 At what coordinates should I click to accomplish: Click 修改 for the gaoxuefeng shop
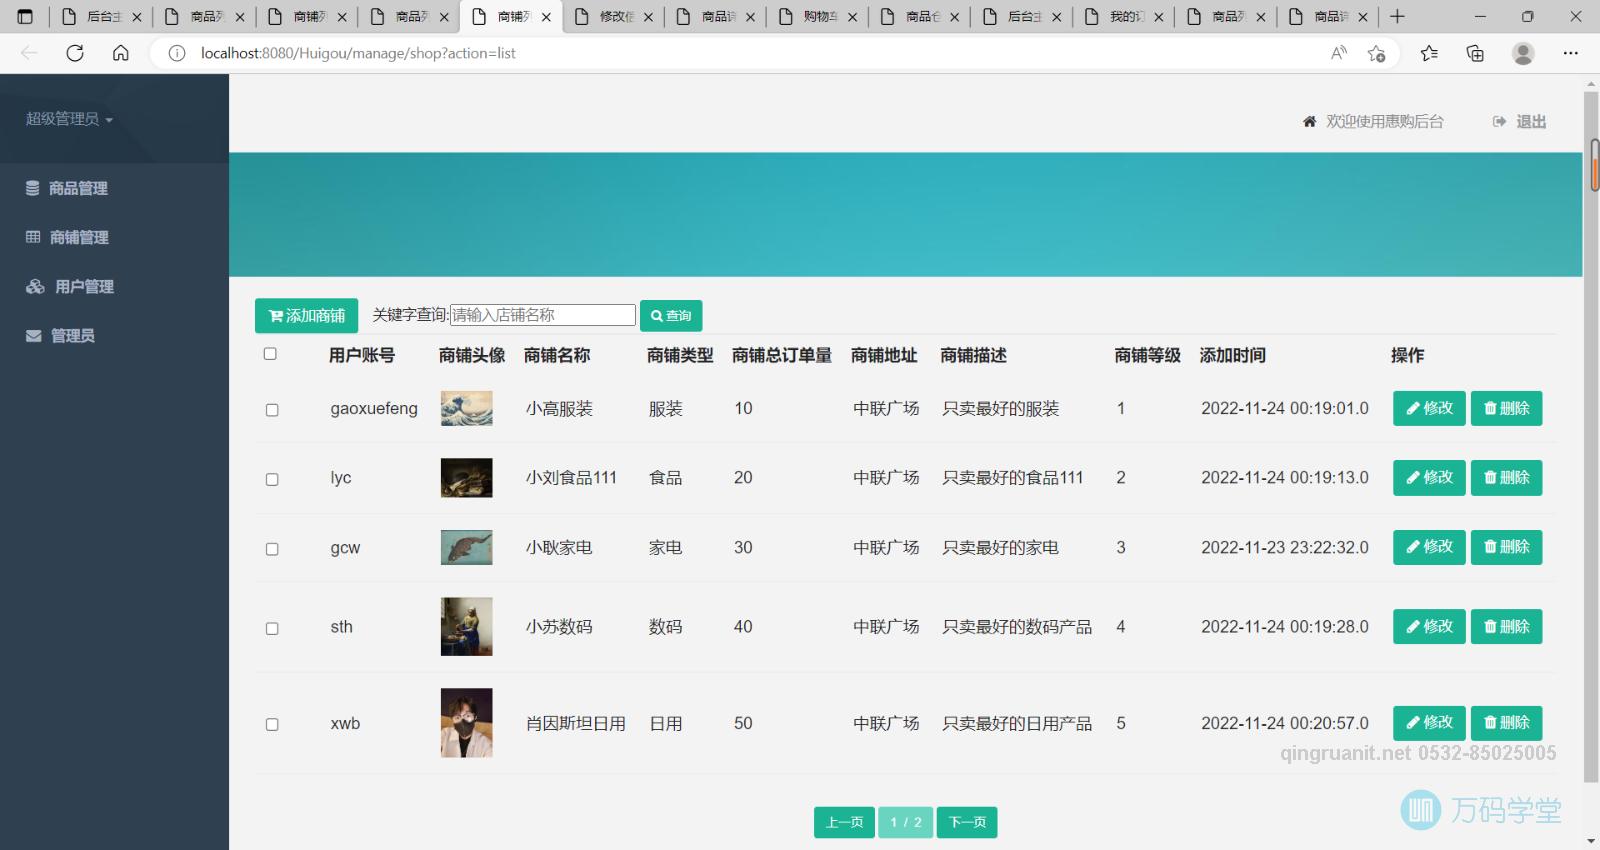[x=1429, y=408]
